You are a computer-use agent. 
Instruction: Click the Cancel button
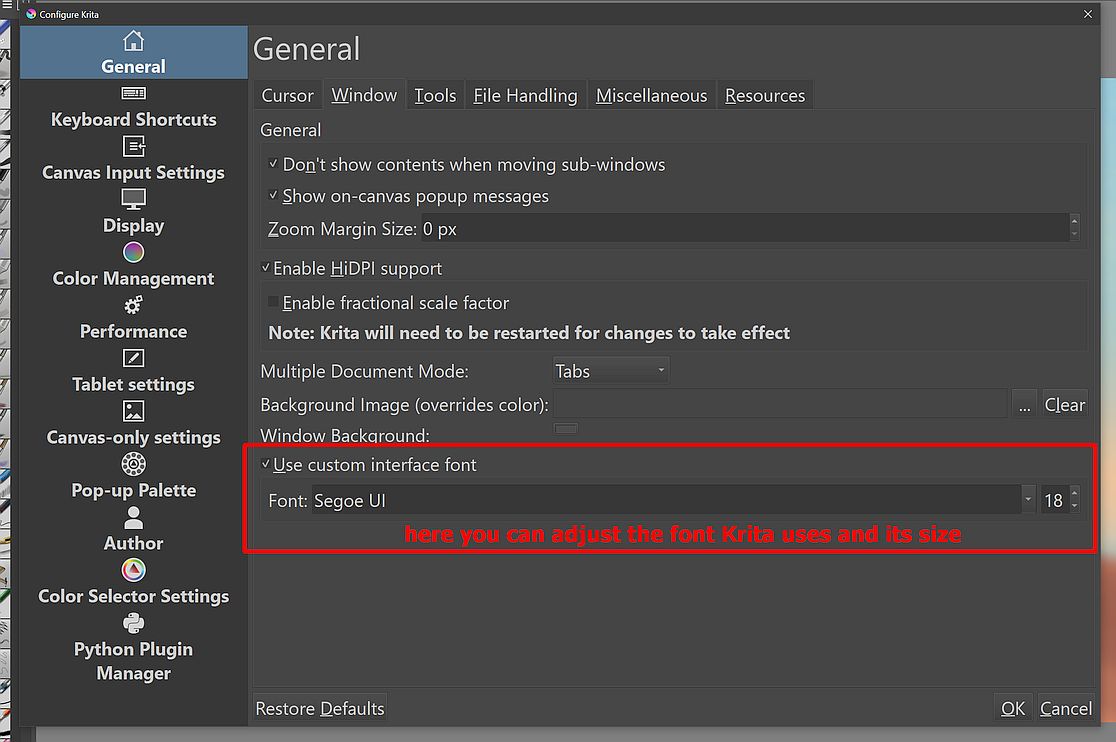1065,708
